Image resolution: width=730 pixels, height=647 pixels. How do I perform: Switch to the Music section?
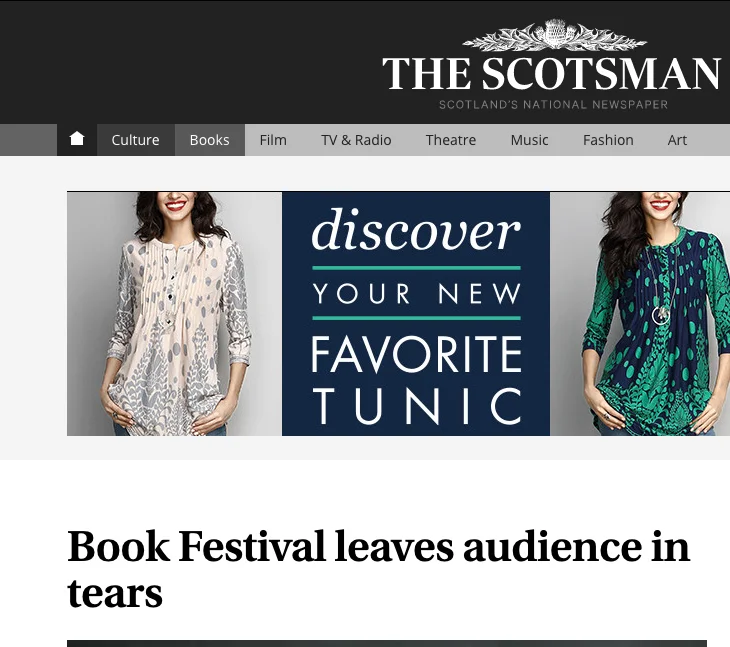pyautogui.click(x=529, y=140)
